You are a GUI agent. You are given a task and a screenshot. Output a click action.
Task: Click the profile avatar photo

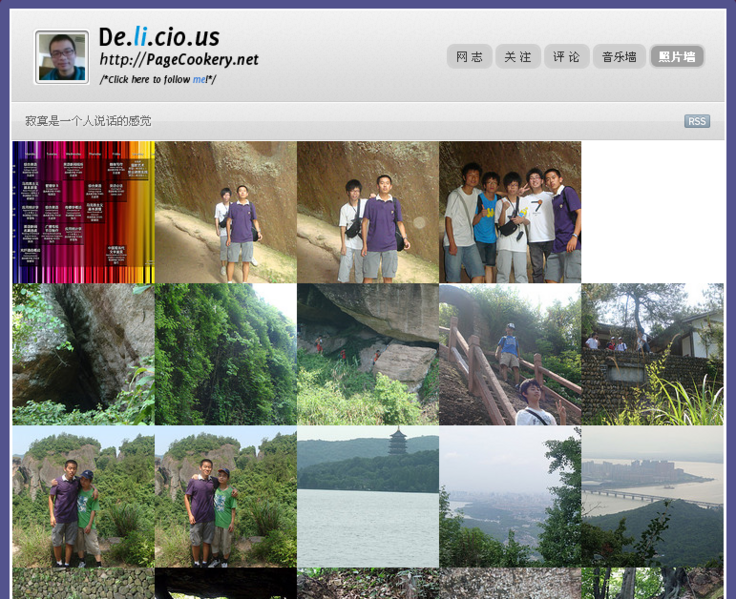pos(62,57)
